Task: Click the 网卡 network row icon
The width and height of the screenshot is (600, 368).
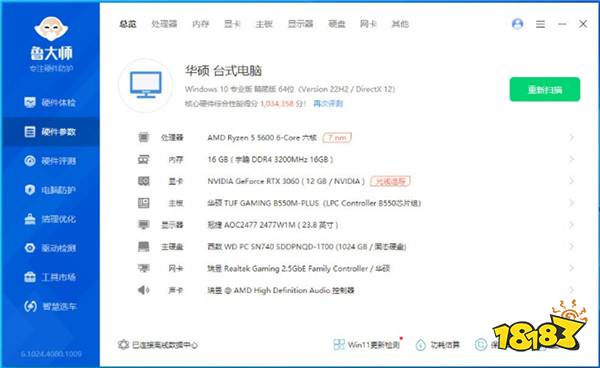Action: click(x=143, y=268)
